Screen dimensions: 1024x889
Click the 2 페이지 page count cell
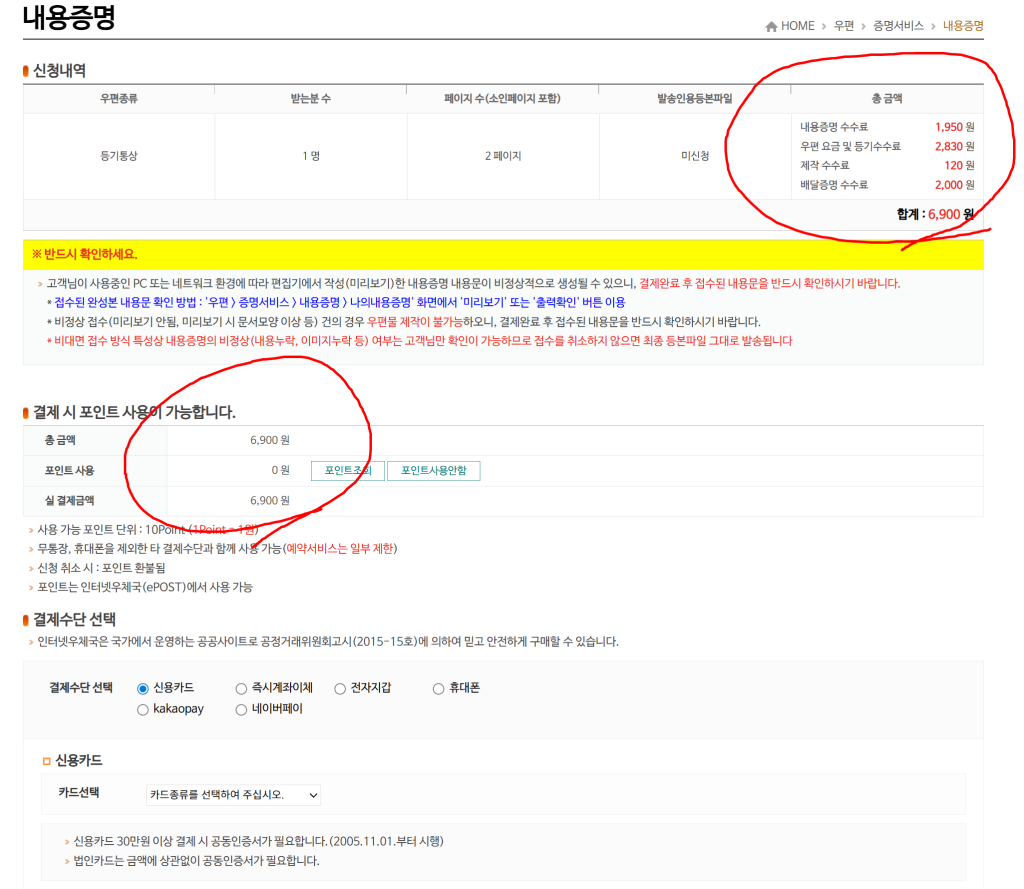point(503,156)
